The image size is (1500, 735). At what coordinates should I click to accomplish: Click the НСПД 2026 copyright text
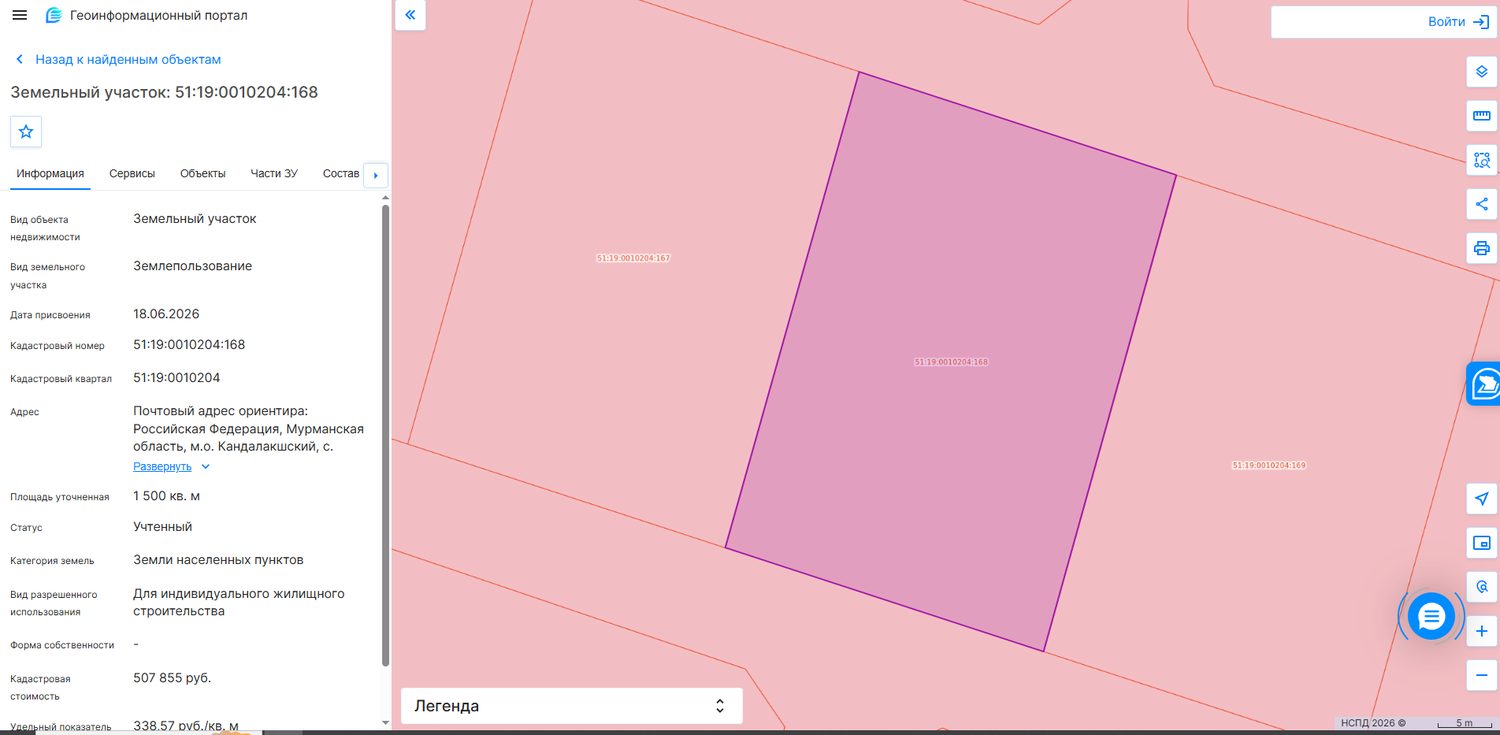pyautogui.click(x=1374, y=722)
